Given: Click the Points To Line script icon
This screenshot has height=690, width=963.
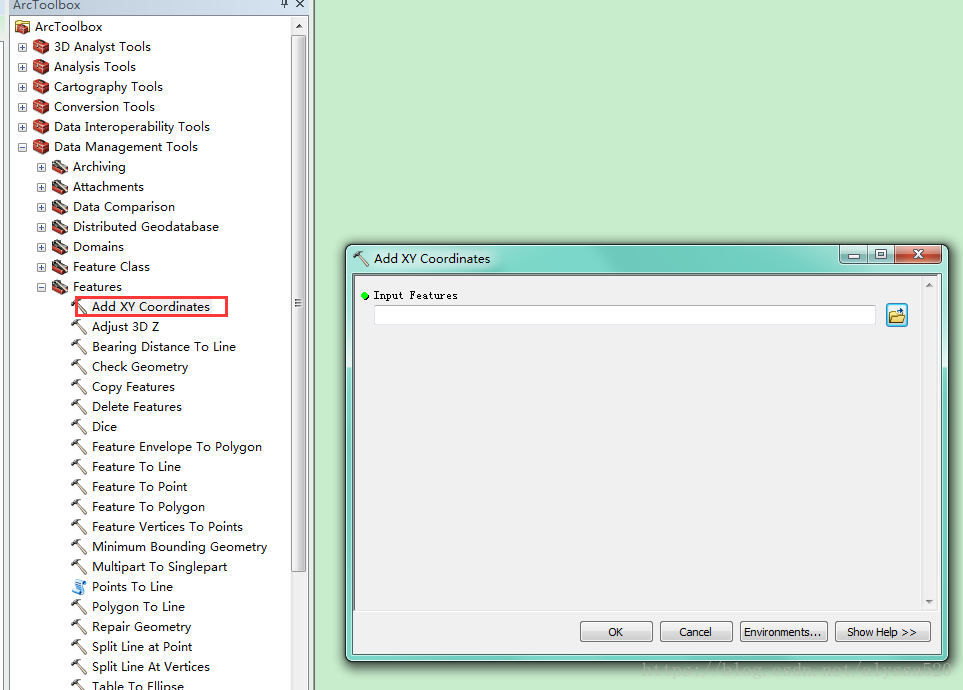Looking at the screenshot, I should click(x=79, y=587).
